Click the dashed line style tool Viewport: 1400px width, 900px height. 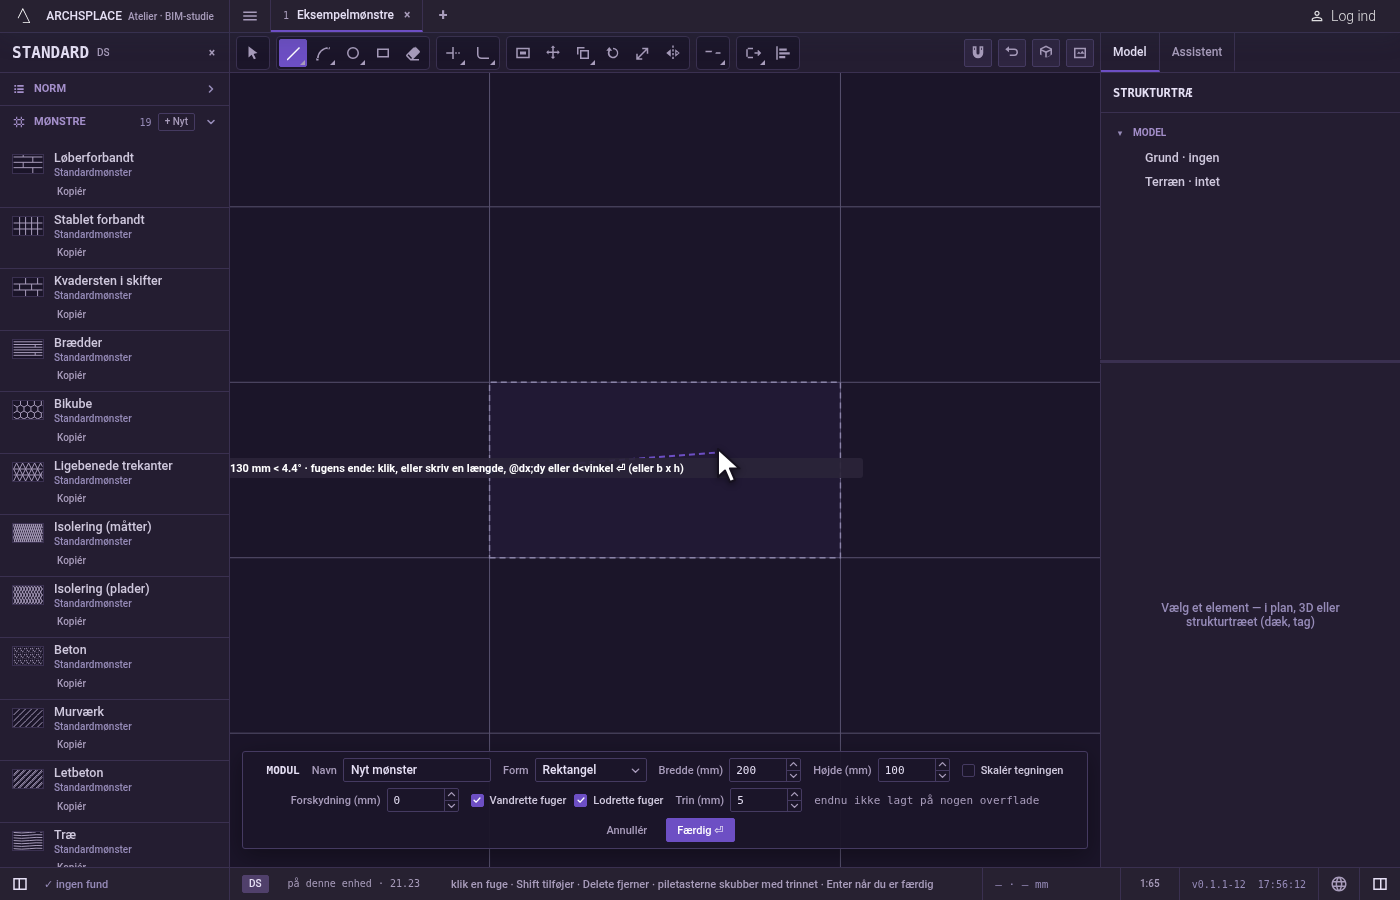[x=712, y=53]
